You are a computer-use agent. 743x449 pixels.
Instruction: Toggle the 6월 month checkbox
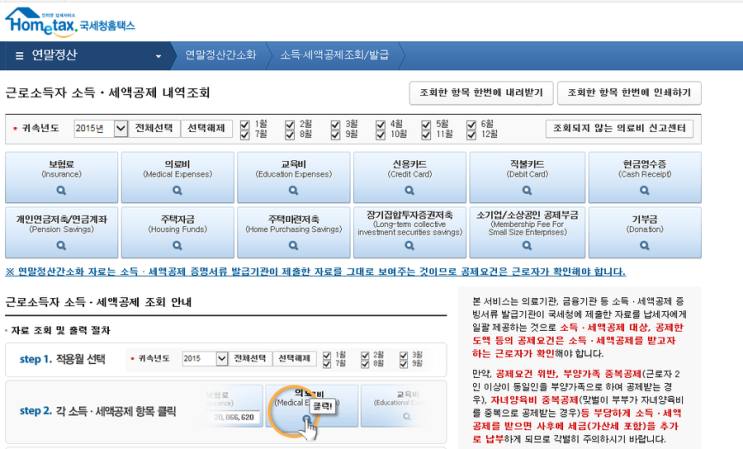pos(471,125)
